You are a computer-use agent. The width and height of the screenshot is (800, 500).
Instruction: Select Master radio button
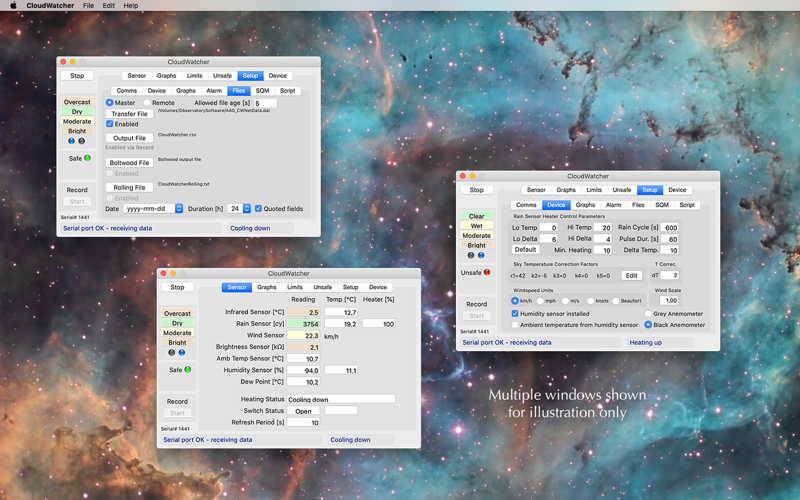[110, 103]
